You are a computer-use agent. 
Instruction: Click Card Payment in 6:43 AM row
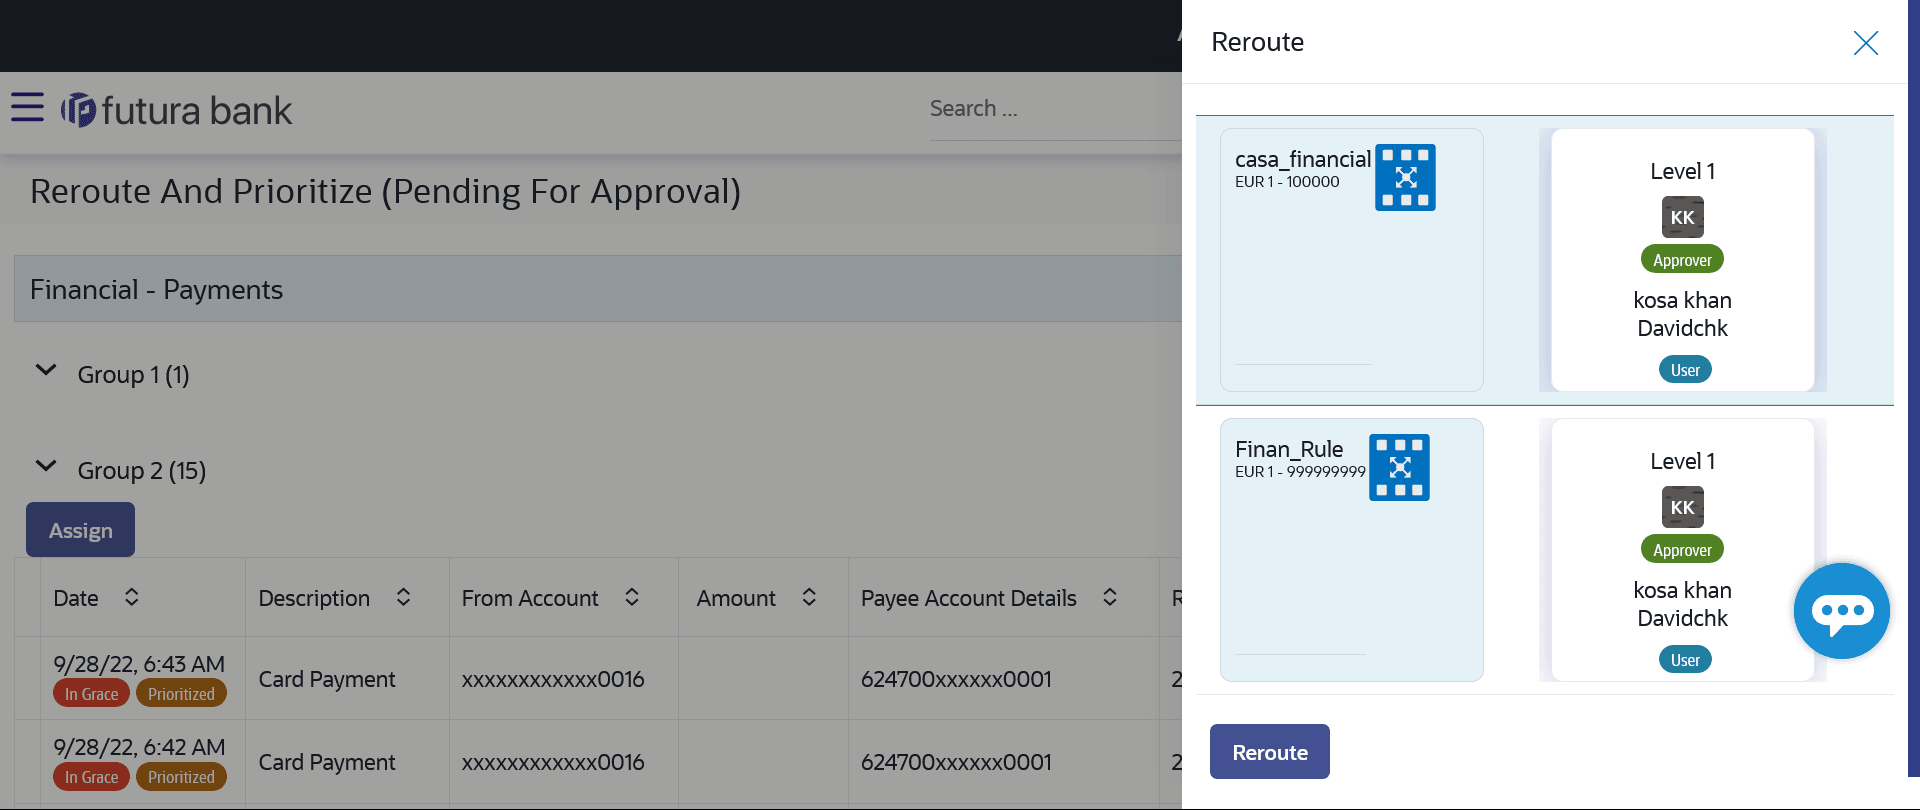coord(327,679)
